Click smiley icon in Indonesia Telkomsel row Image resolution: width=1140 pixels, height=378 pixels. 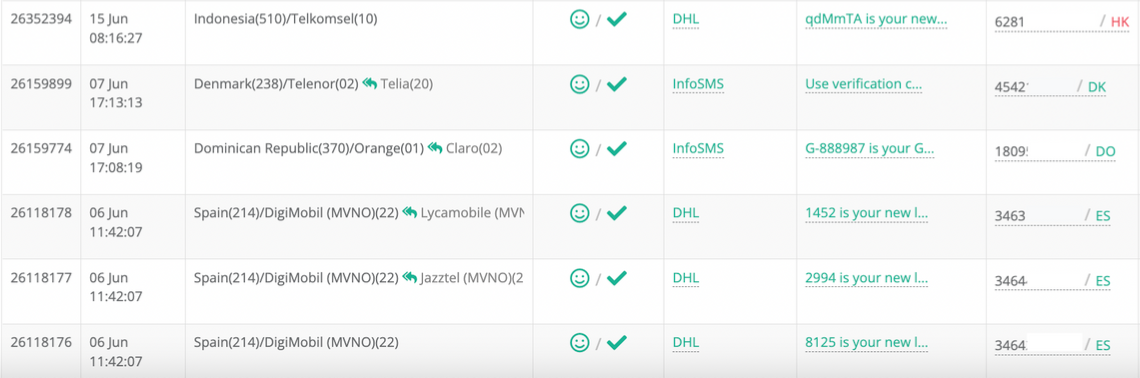579,20
